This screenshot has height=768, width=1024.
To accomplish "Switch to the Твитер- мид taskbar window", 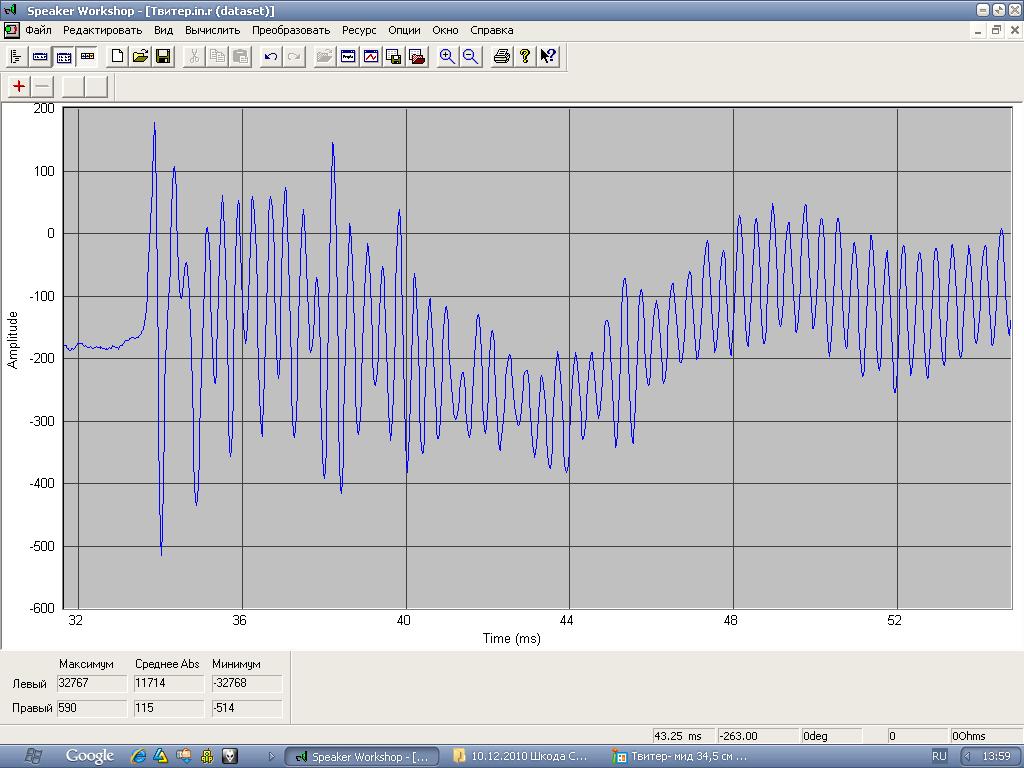I will [680, 756].
